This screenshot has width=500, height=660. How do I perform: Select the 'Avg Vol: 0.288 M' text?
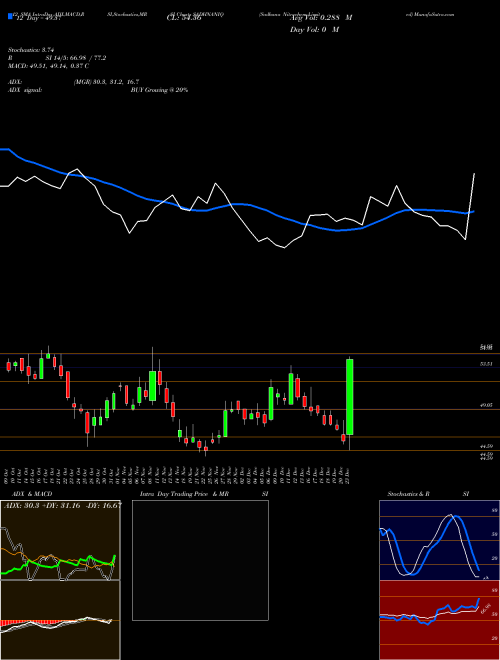click(x=320, y=18)
